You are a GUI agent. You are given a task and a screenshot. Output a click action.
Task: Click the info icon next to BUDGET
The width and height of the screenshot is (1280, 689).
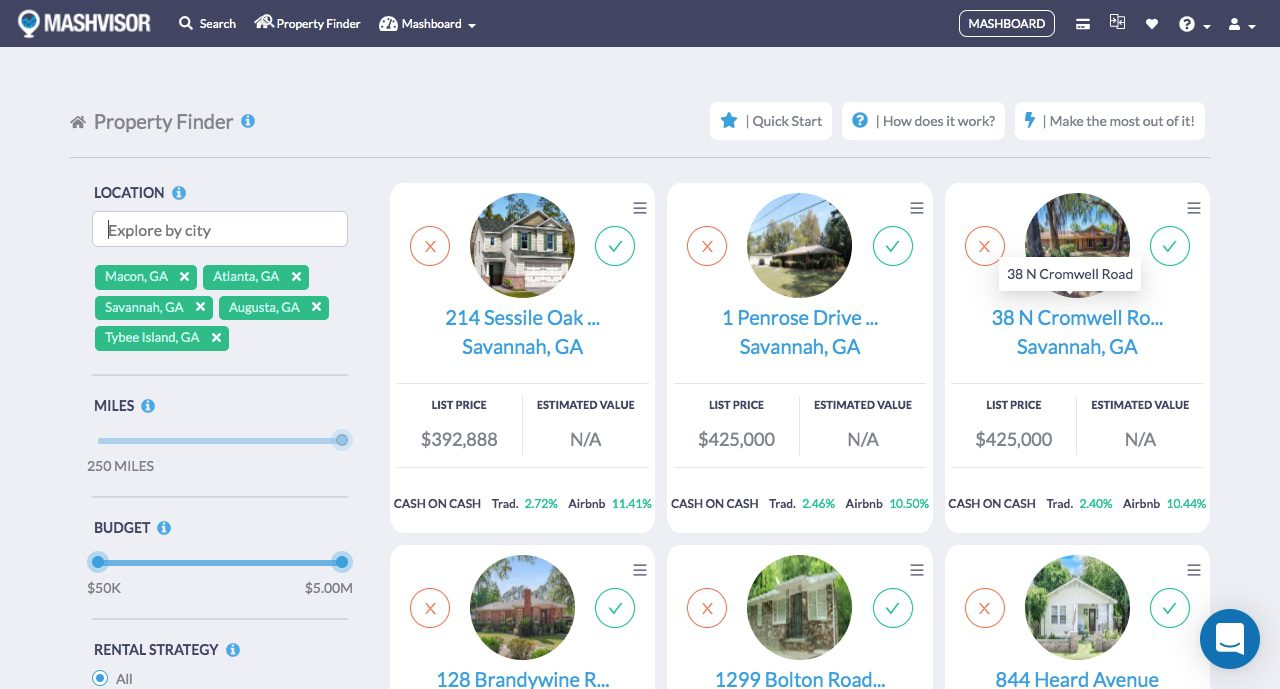coord(165,528)
